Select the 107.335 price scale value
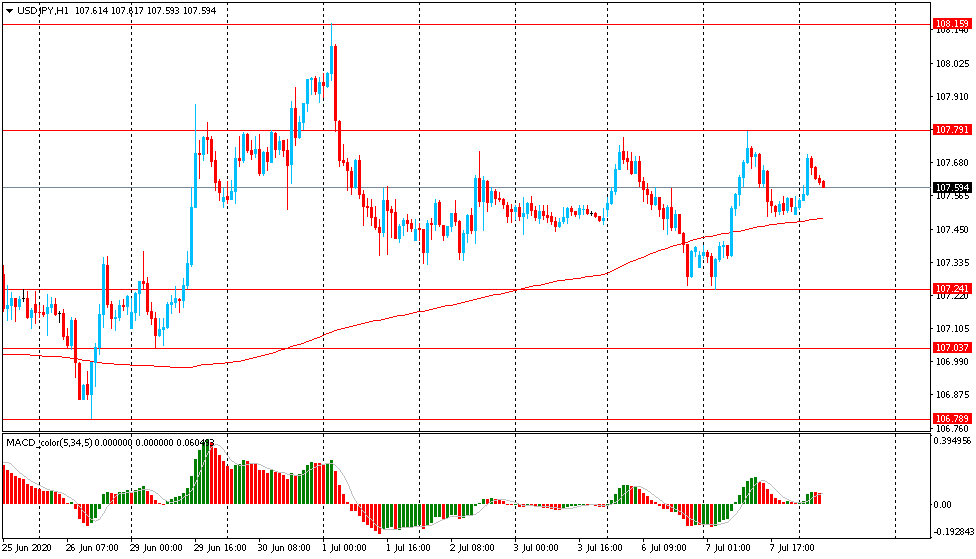This screenshot has height=559, width=976. [x=952, y=263]
